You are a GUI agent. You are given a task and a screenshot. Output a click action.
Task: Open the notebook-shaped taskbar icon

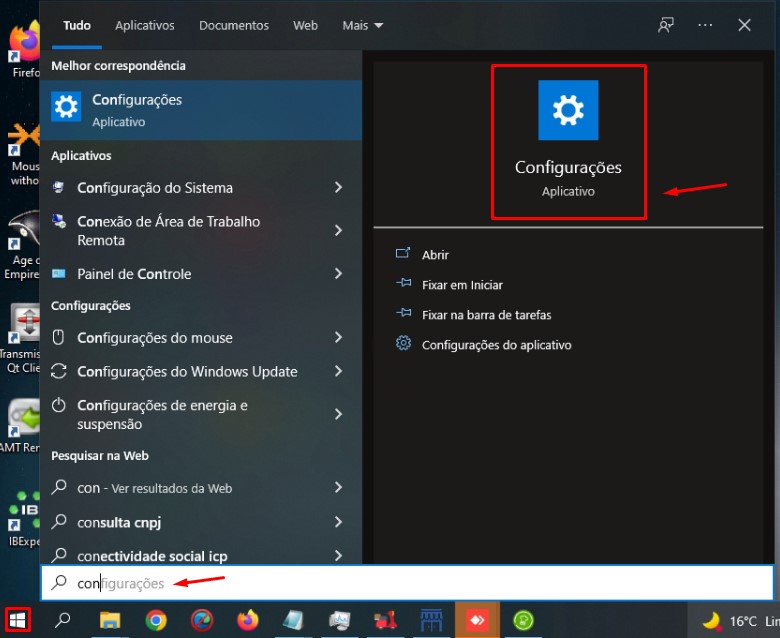coord(293,620)
